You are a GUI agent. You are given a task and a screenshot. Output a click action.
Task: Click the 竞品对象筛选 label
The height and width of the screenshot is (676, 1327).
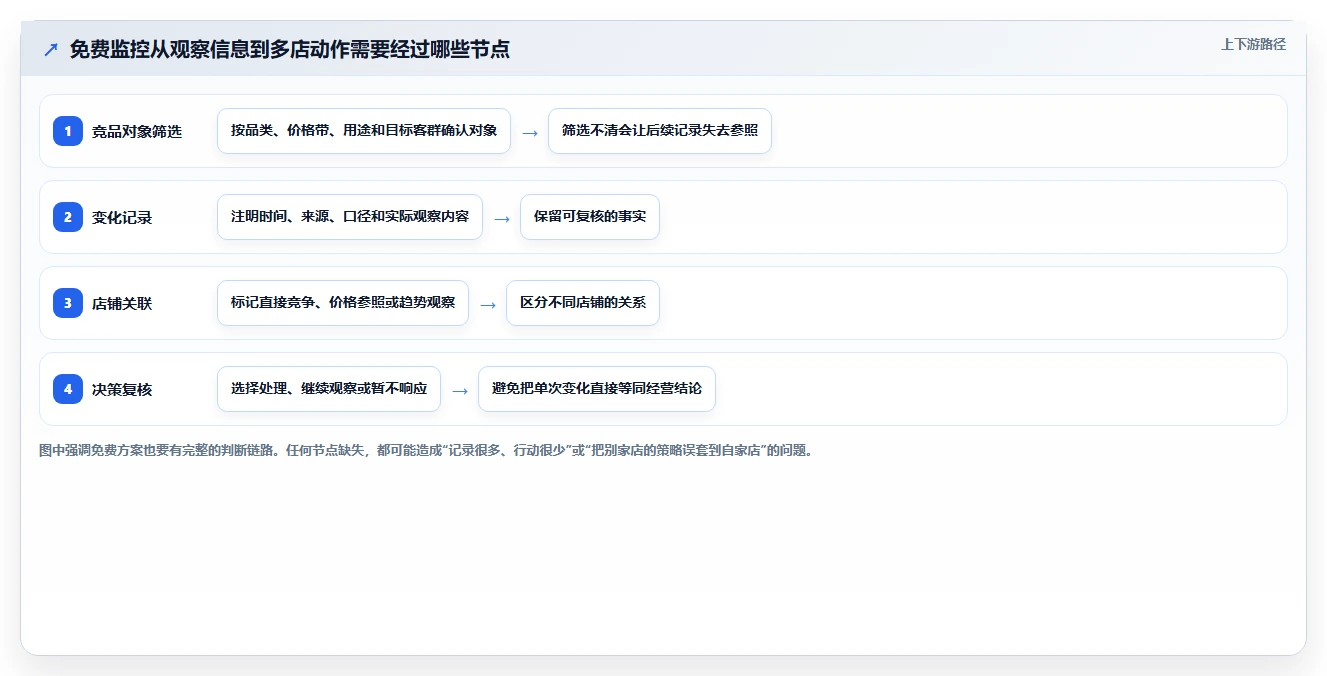coord(137,132)
